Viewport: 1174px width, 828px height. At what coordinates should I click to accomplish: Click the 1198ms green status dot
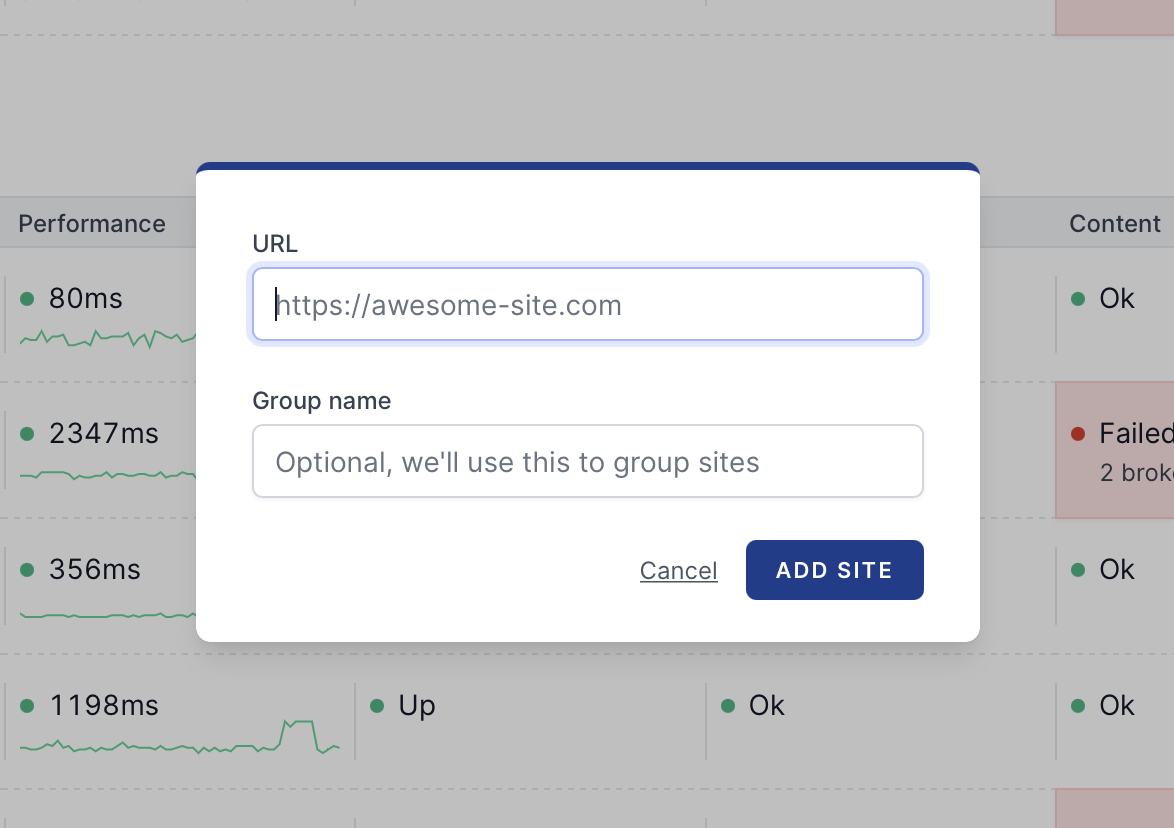click(28, 705)
